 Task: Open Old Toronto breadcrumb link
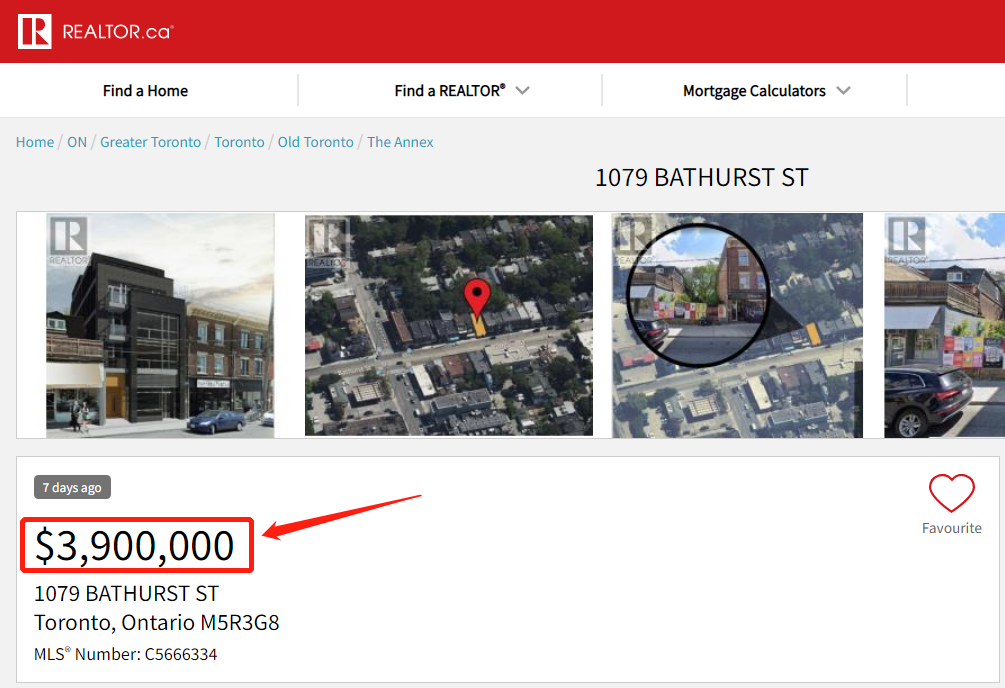[315, 142]
